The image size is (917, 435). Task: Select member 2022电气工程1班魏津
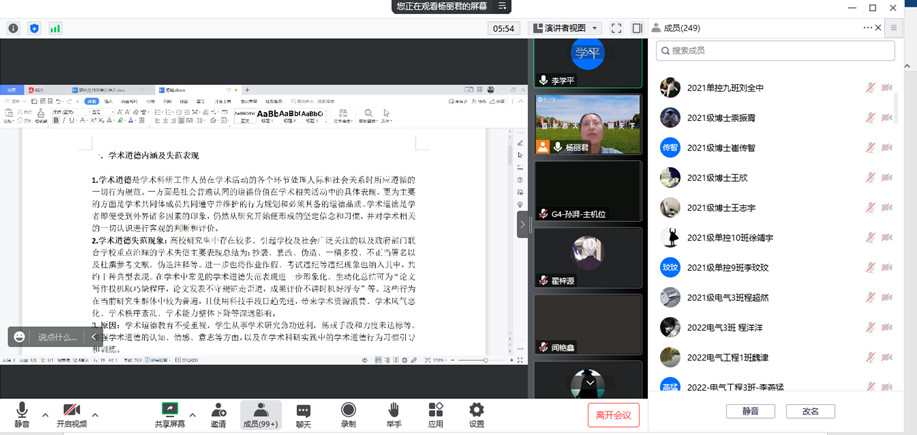[777, 357]
